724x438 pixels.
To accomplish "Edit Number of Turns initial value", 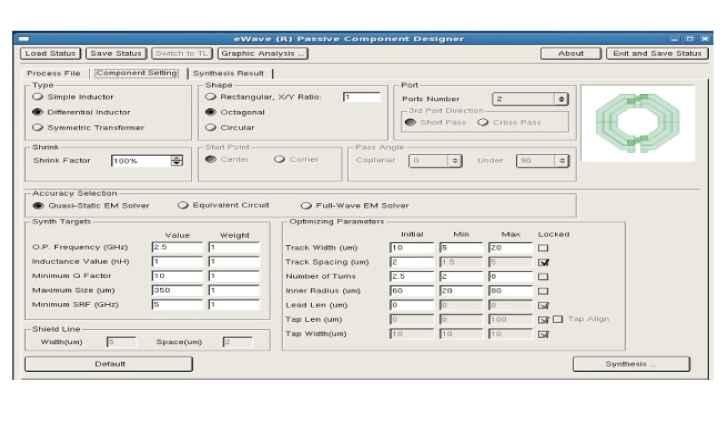I will coord(412,276).
